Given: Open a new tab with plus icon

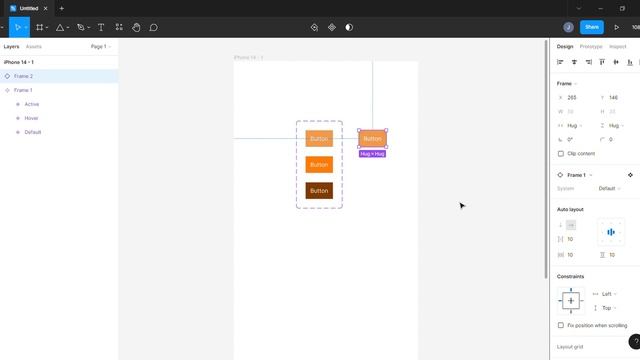Looking at the screenshot, I should tap(62, 8).
